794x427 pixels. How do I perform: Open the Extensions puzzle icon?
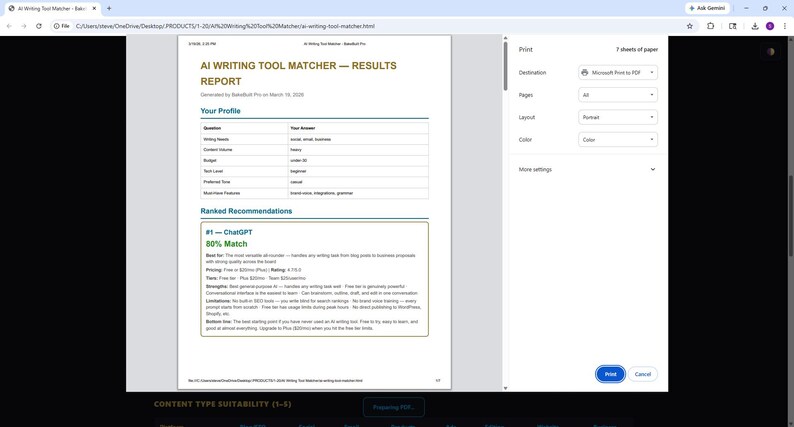pyautogui.click(x=710, y=26)
